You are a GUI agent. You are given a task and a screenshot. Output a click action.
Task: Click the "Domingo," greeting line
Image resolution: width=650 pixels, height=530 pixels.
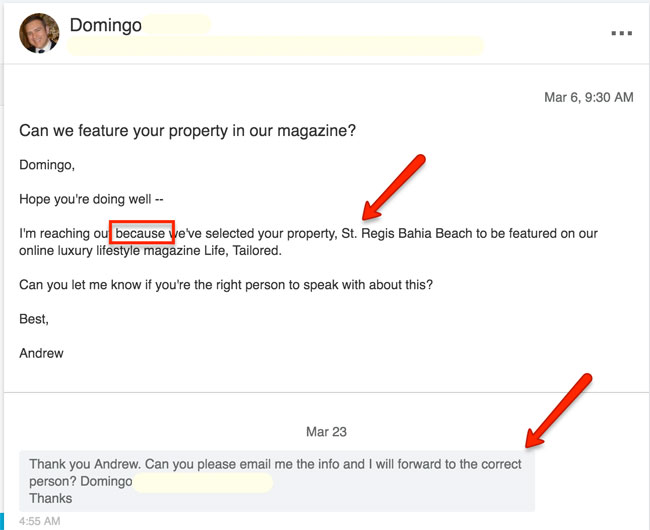click(47, 165)
